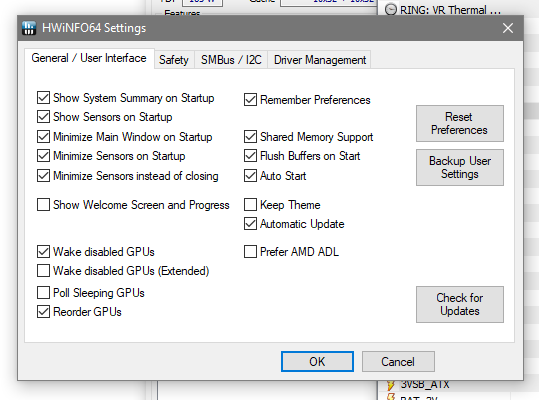Image resolution: width=539 pixels, height=400 pixels.
Task: Confirm settings with OK
Action: (317, 362)
